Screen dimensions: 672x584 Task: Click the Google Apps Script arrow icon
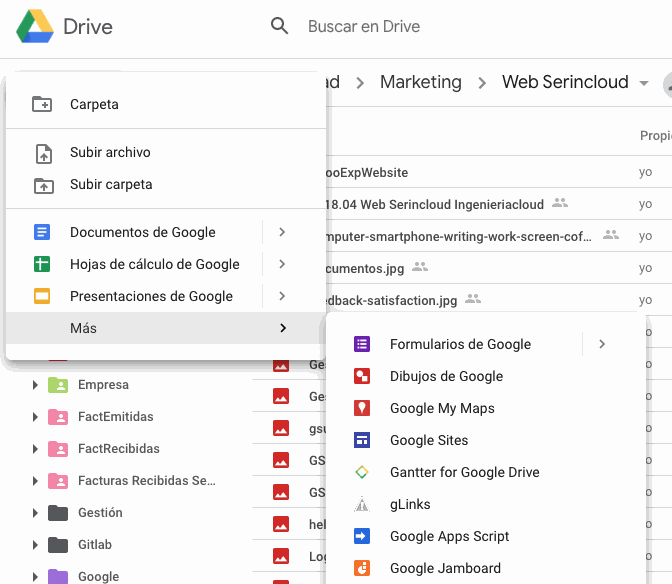362,536
